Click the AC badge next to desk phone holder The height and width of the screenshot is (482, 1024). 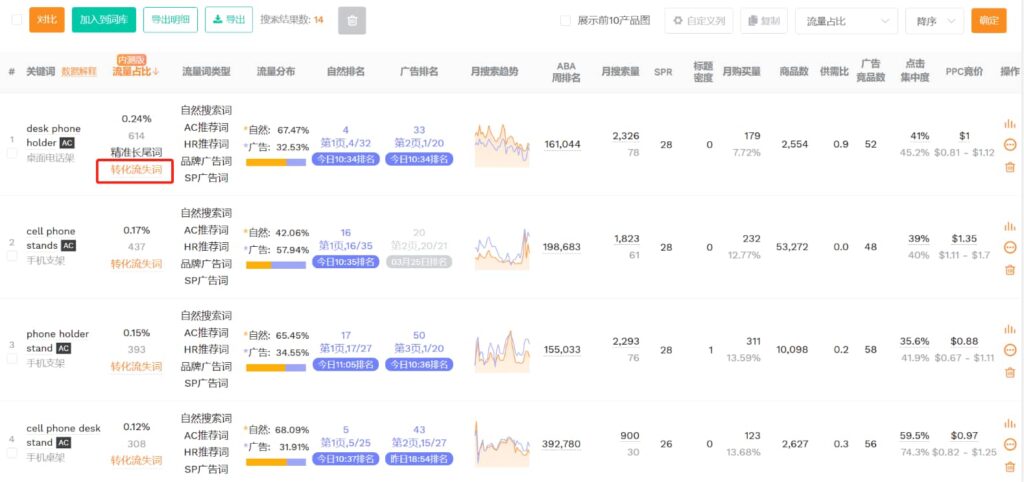(x=67, y=143)
